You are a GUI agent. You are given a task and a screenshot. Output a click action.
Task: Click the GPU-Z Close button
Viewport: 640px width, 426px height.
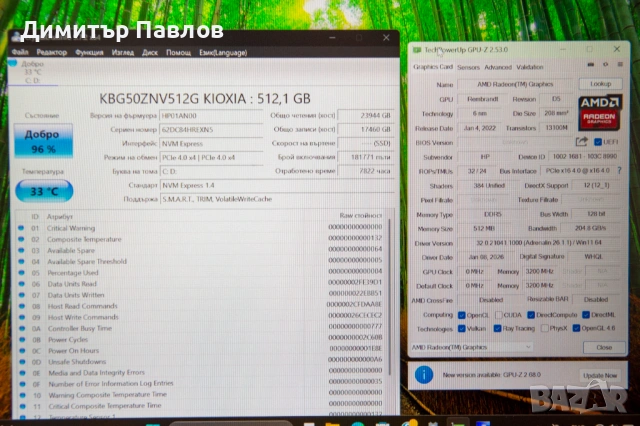(x=604, y=347)
